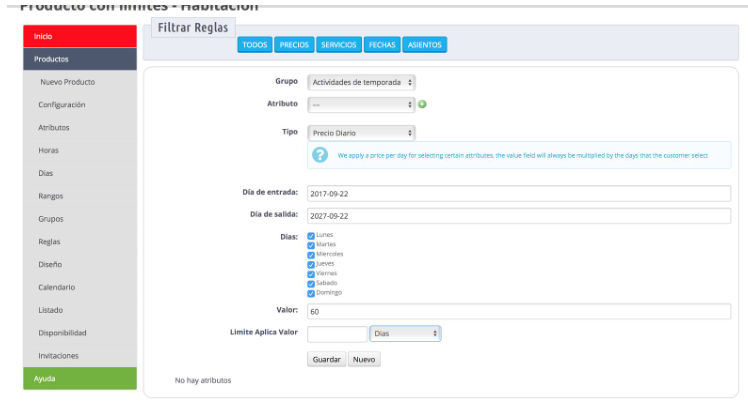Go to Inicio in the sidebar
Viewport: 748px width, 402px height.
pos(80,36)
